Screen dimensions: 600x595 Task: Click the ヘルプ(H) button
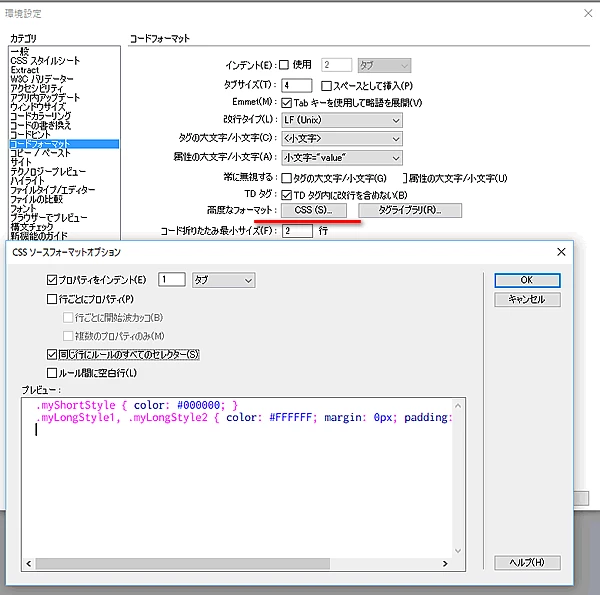[527, 562]
